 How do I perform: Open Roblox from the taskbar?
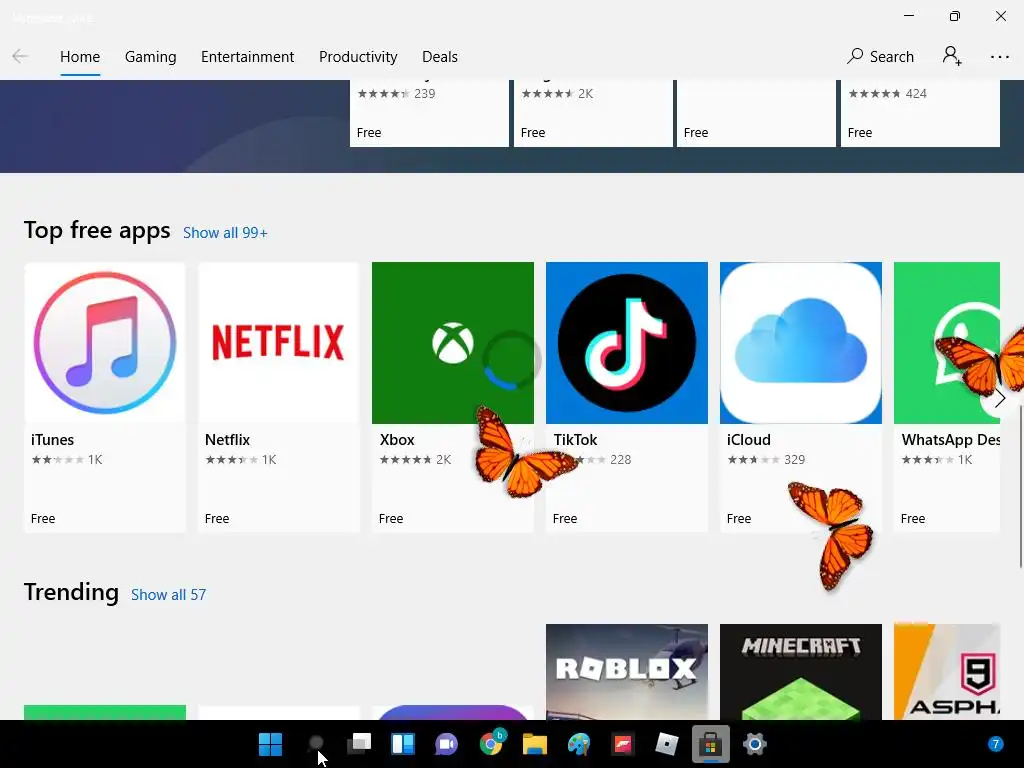(x=667, y=744)
